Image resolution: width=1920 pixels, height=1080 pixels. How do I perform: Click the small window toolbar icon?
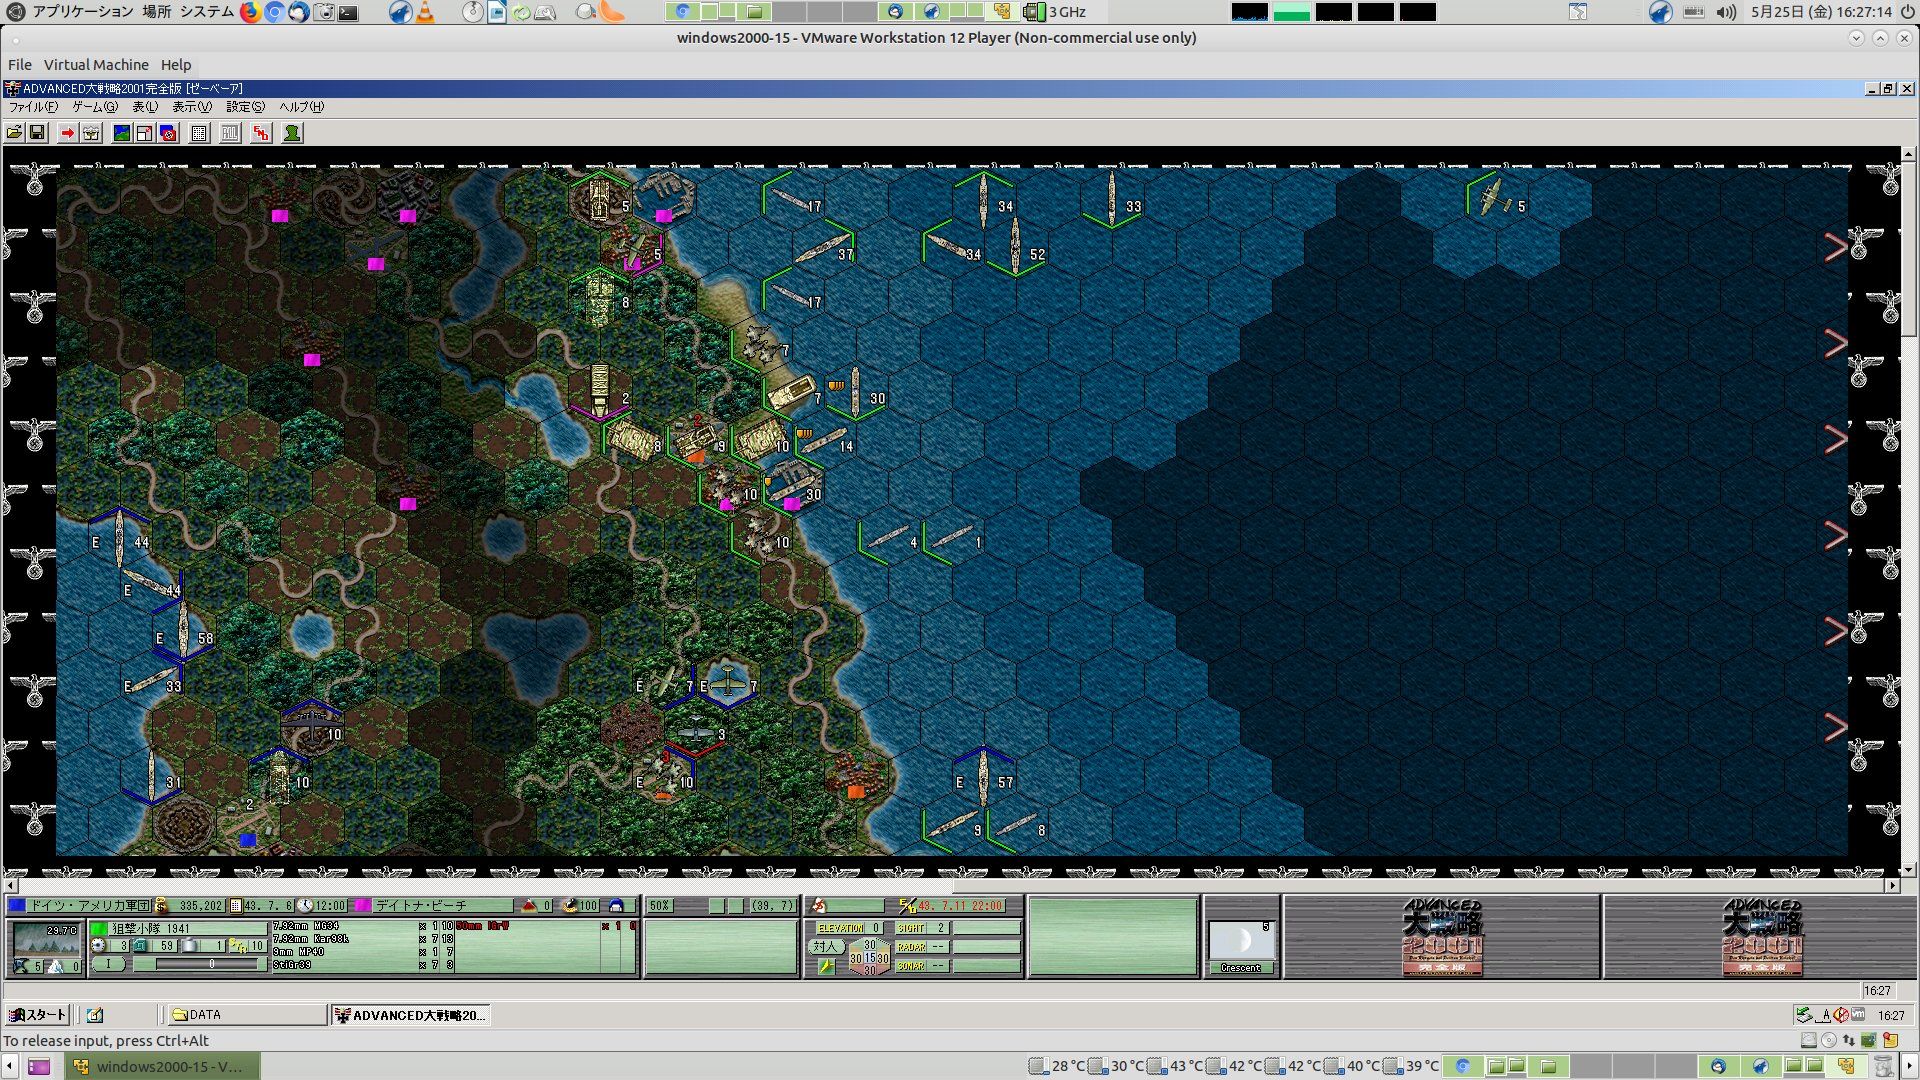pyautogui.click(x=145, y=133)
